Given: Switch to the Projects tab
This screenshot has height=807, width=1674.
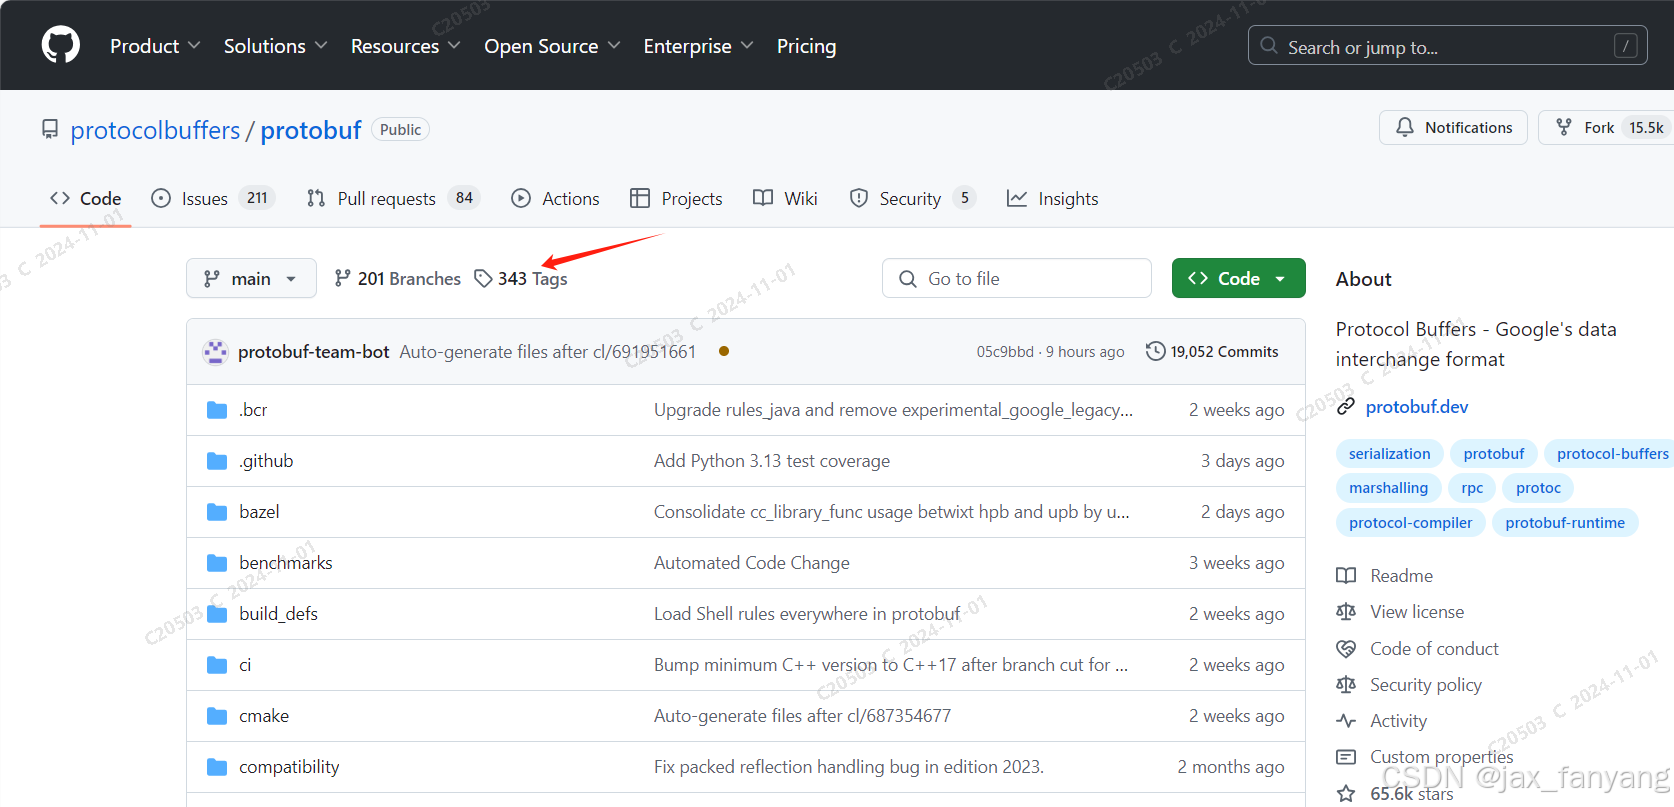Looking at the screenshot, I should [x=676, y=198].
